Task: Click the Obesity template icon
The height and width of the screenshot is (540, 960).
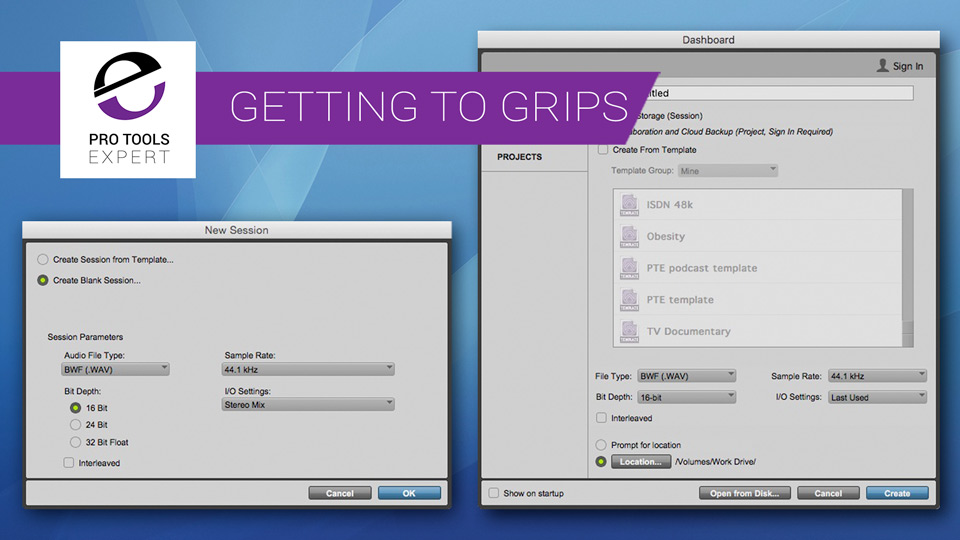Action: pyautogui.click(x=629, y=236)
